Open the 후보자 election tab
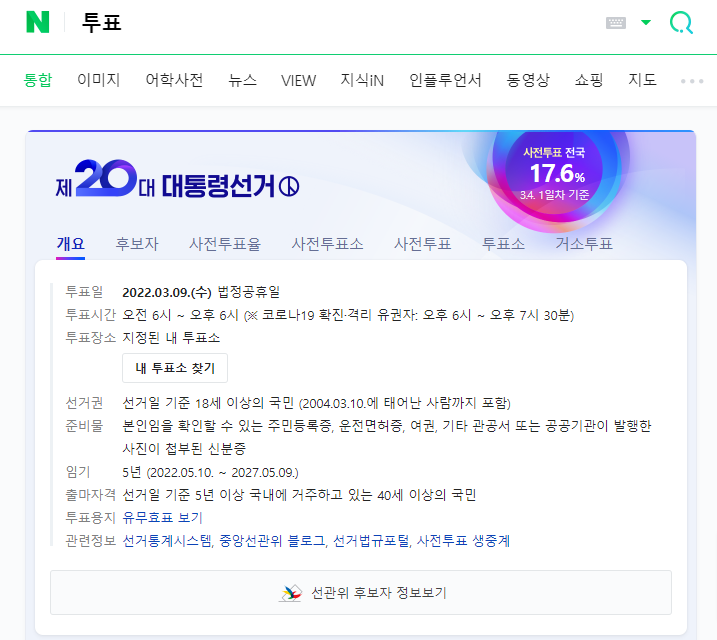Image resolution: width=717 pixels, height=640 pixels. coord(137,244)
